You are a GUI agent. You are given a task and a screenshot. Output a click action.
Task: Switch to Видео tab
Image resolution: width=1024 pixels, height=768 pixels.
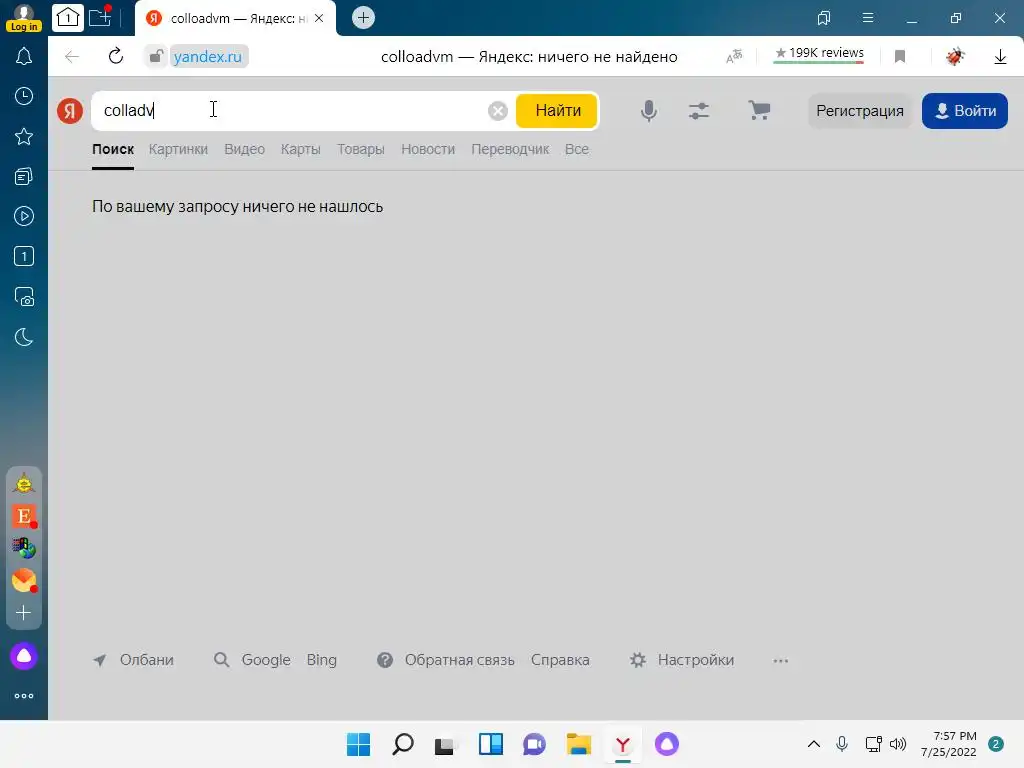pyautogui.click(x=244, y=150)
